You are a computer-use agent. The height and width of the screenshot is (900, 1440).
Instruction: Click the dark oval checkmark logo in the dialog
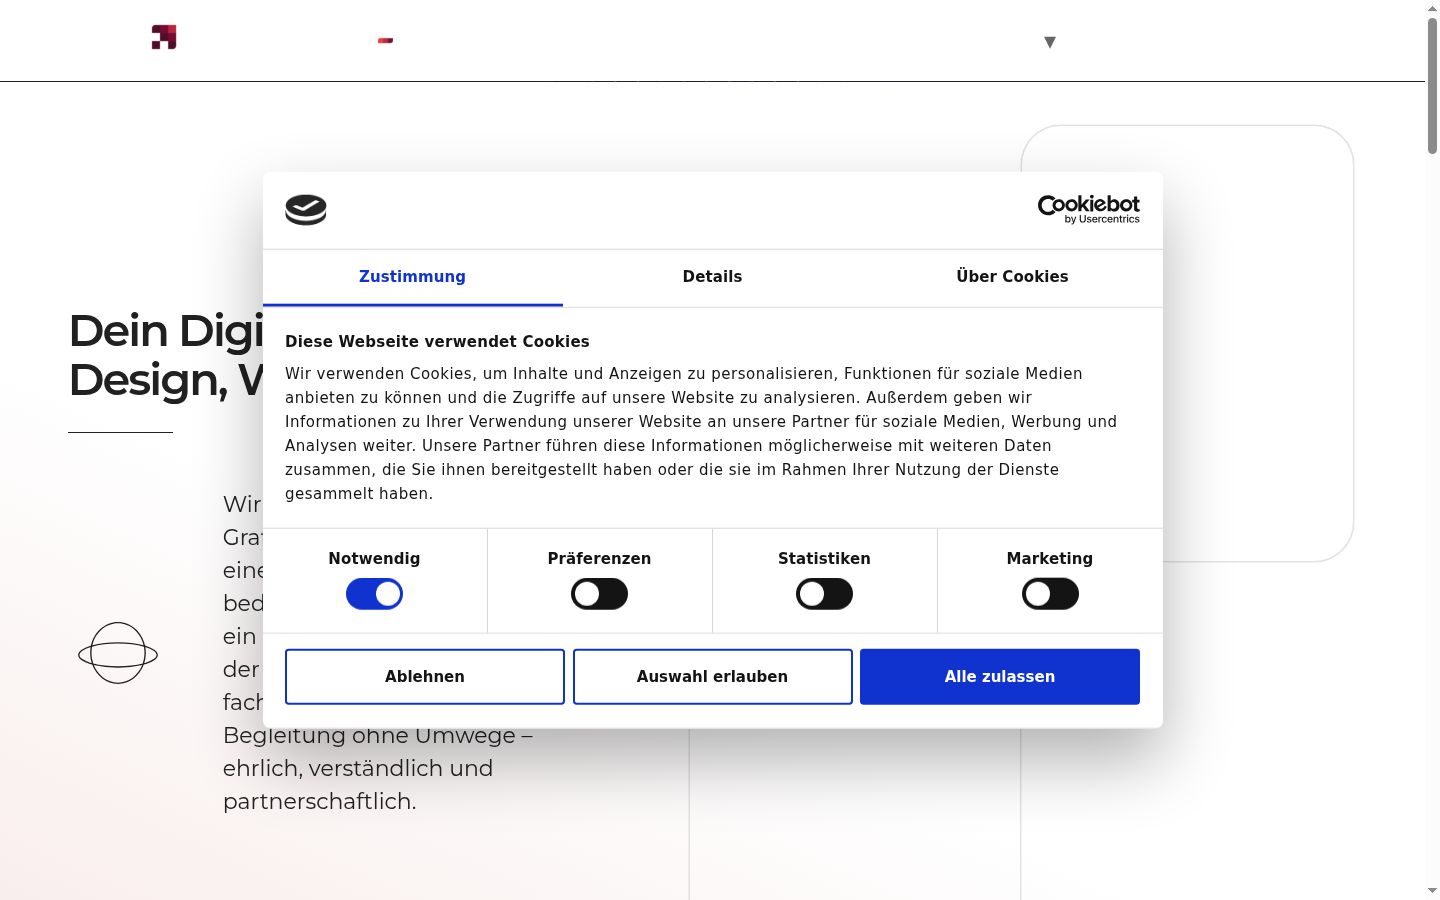306,210
